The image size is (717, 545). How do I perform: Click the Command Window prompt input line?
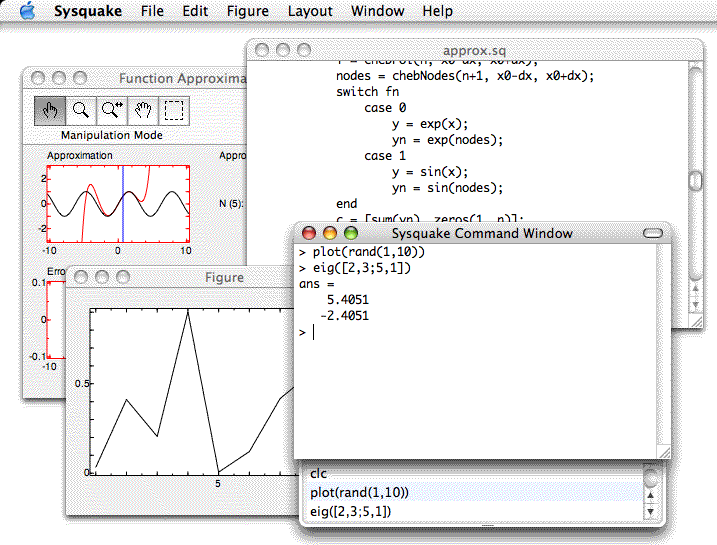pyautogui.click(x=477, y=332)
